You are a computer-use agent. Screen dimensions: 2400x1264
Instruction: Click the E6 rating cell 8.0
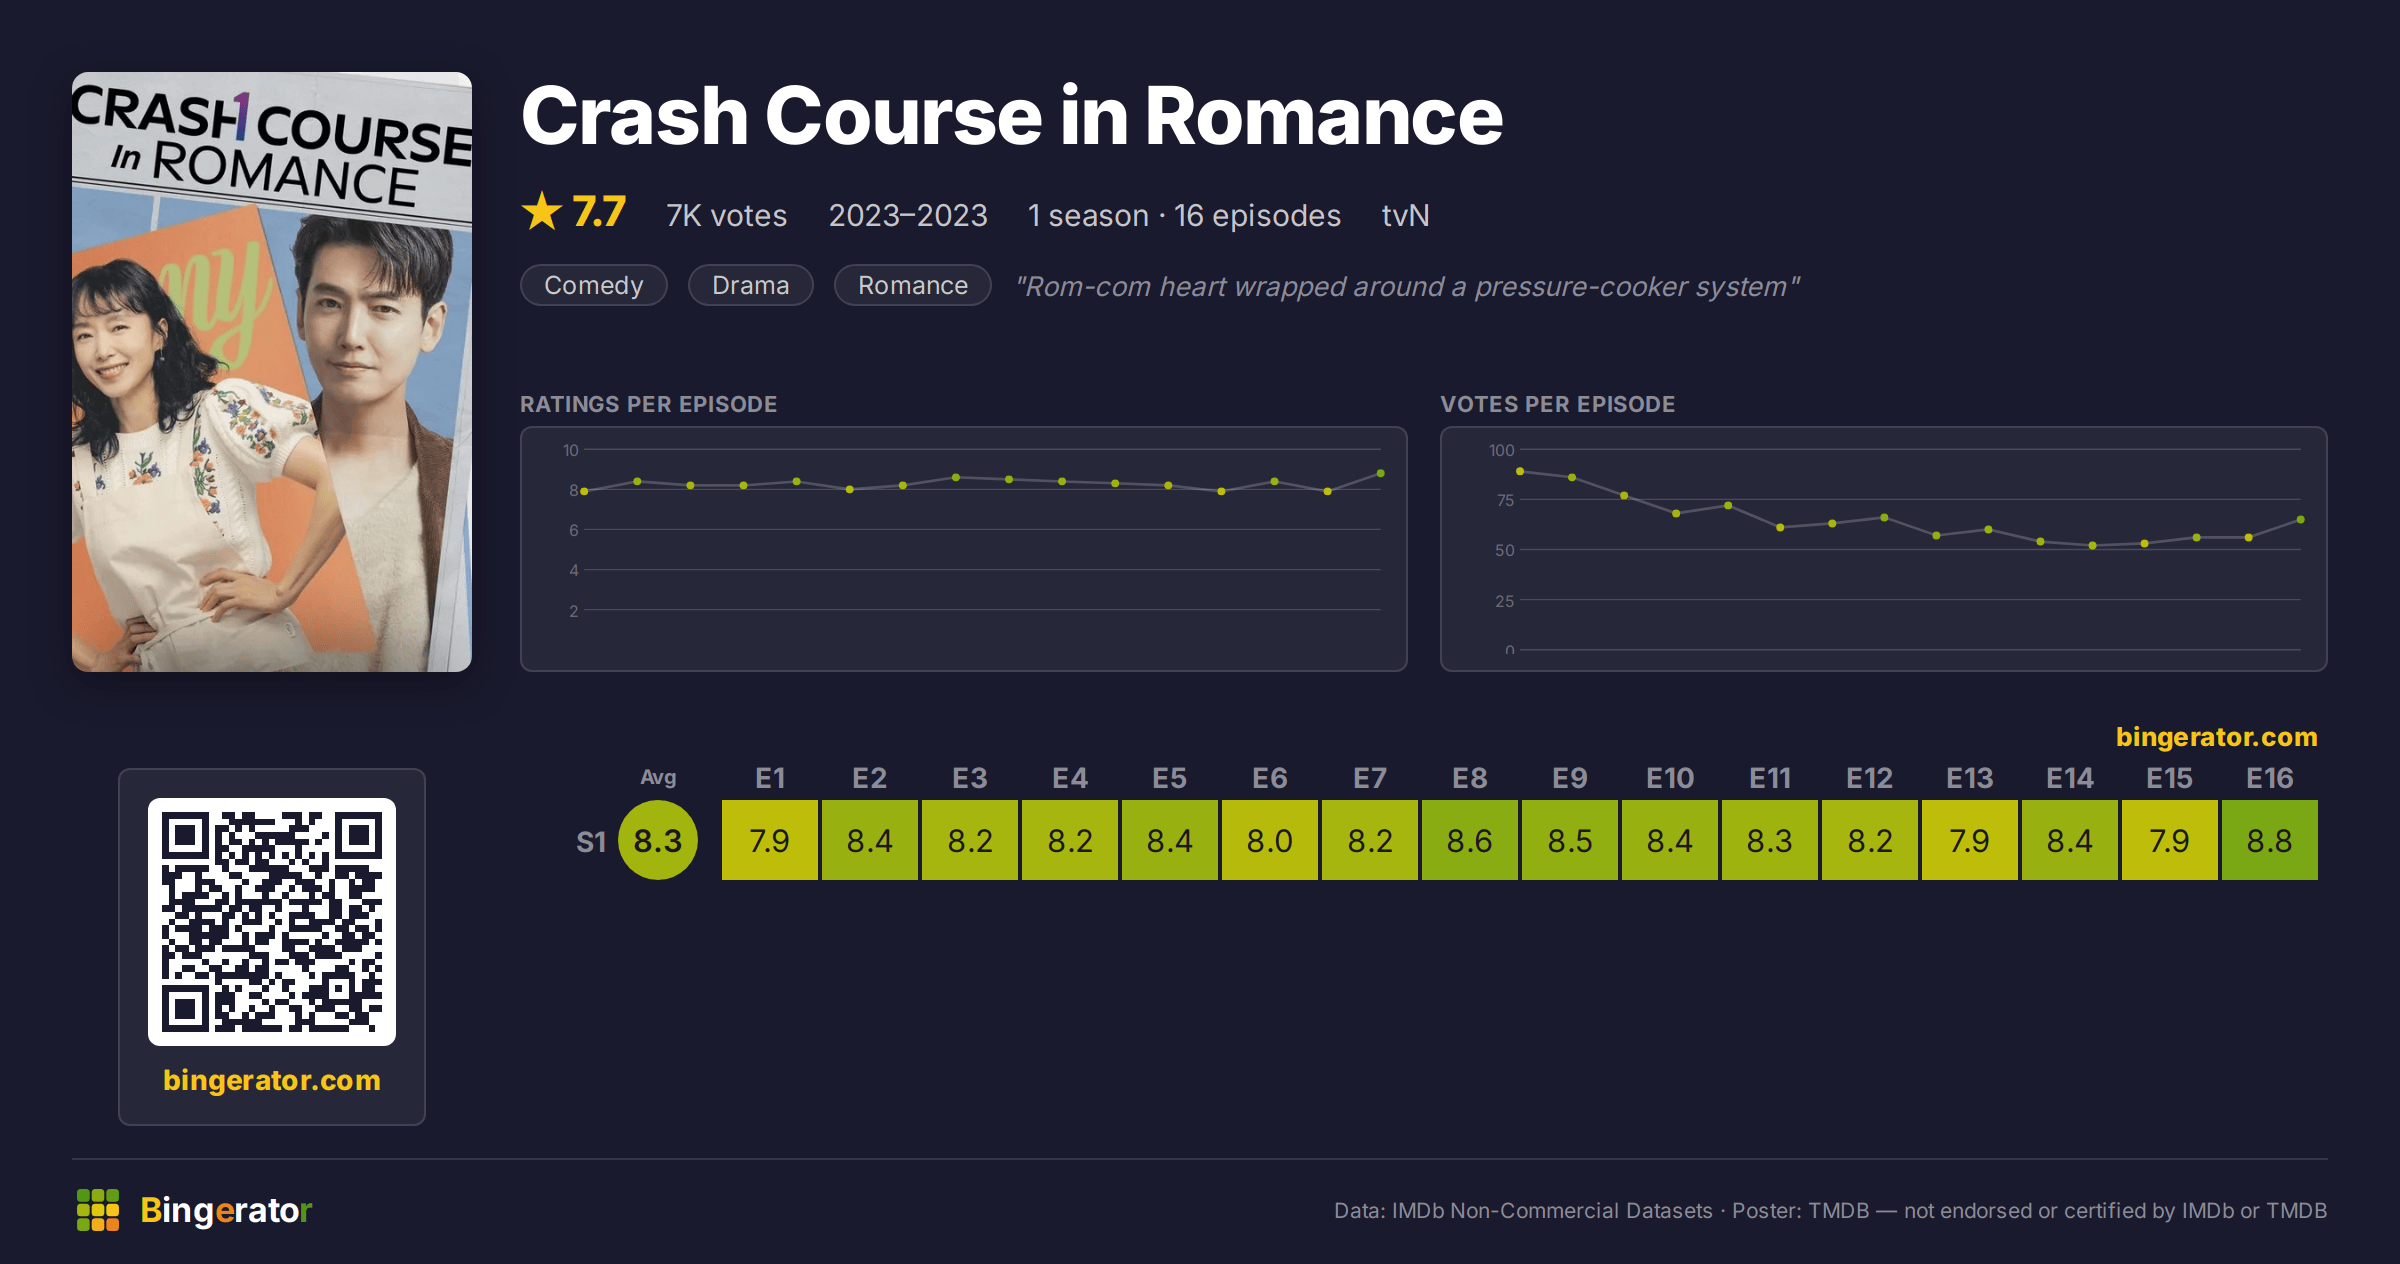pos(1270,840)
